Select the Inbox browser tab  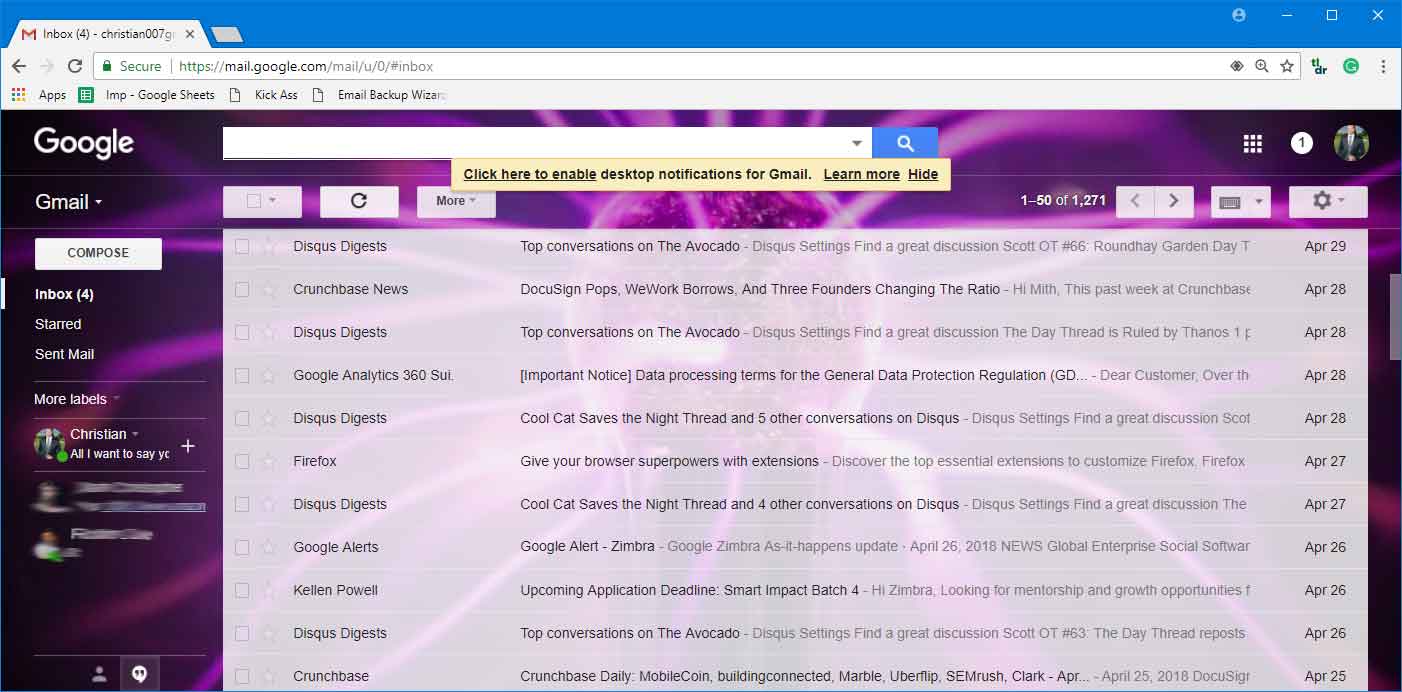tap(108, 34)
